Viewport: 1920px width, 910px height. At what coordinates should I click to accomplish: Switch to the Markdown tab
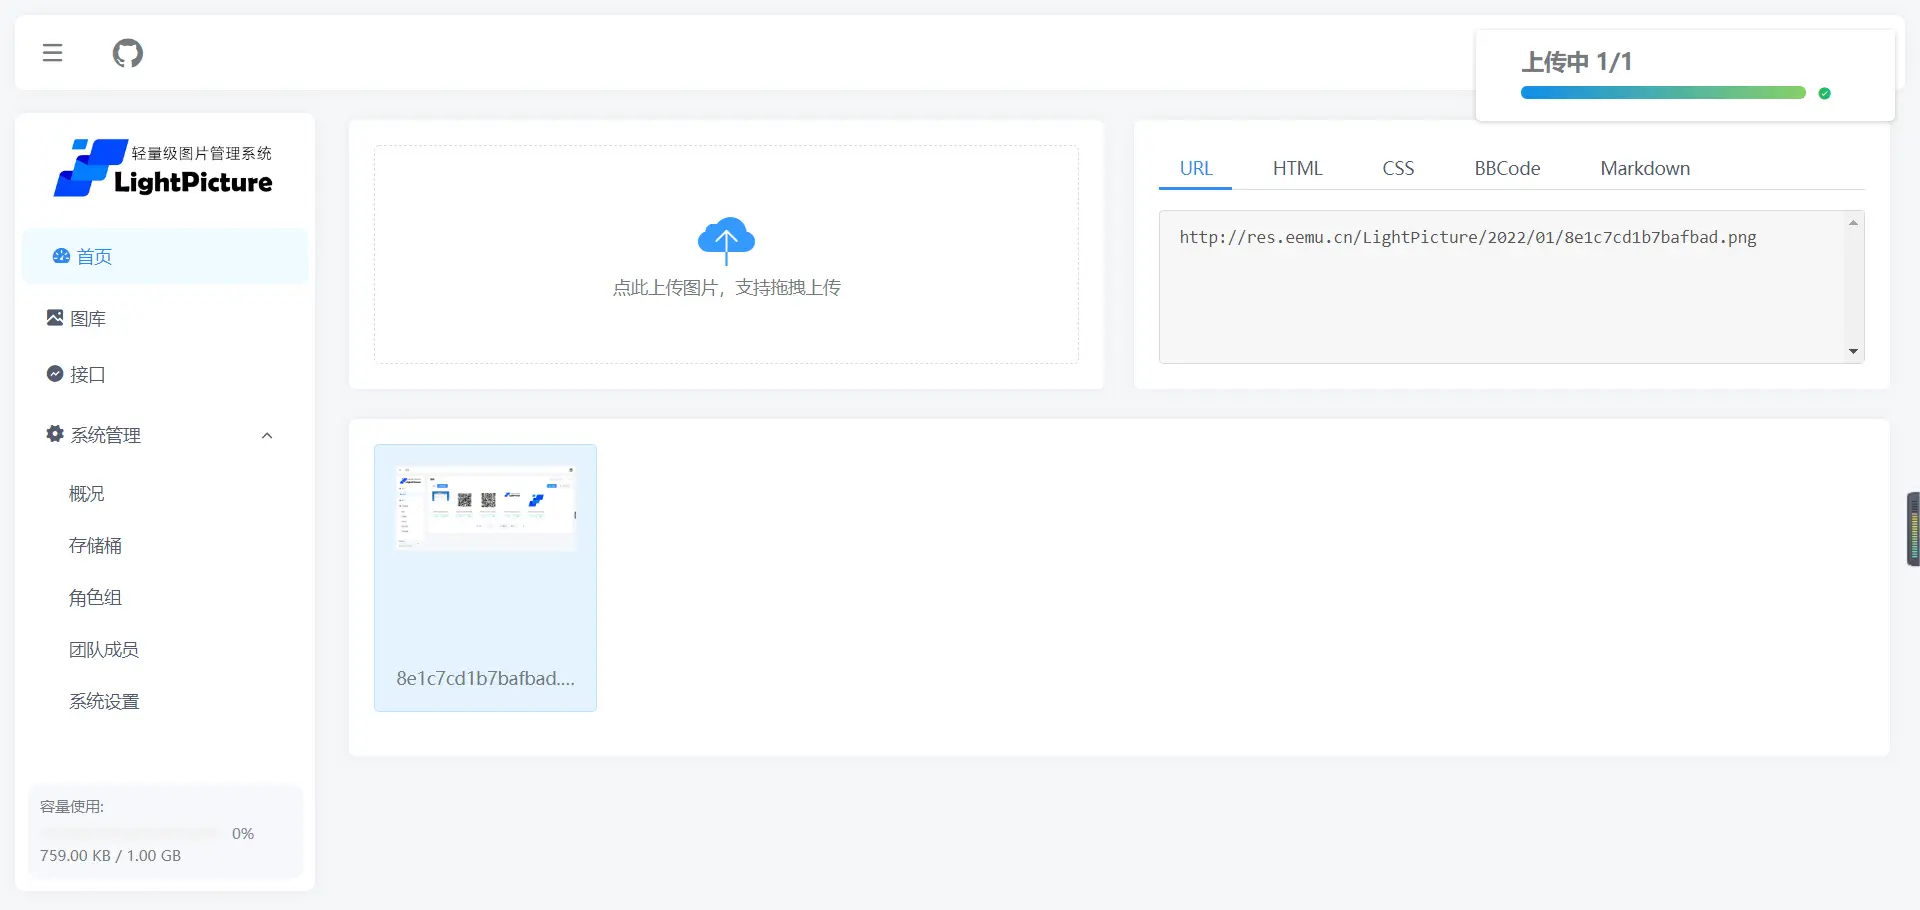[x=1645, y=168]
